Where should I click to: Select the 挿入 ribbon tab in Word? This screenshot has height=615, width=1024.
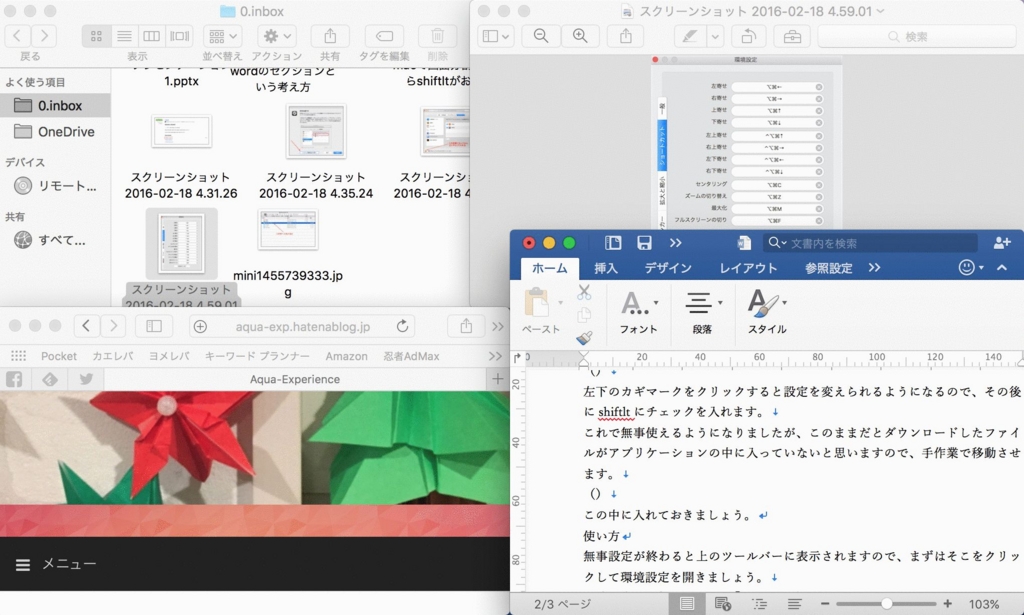605,268
